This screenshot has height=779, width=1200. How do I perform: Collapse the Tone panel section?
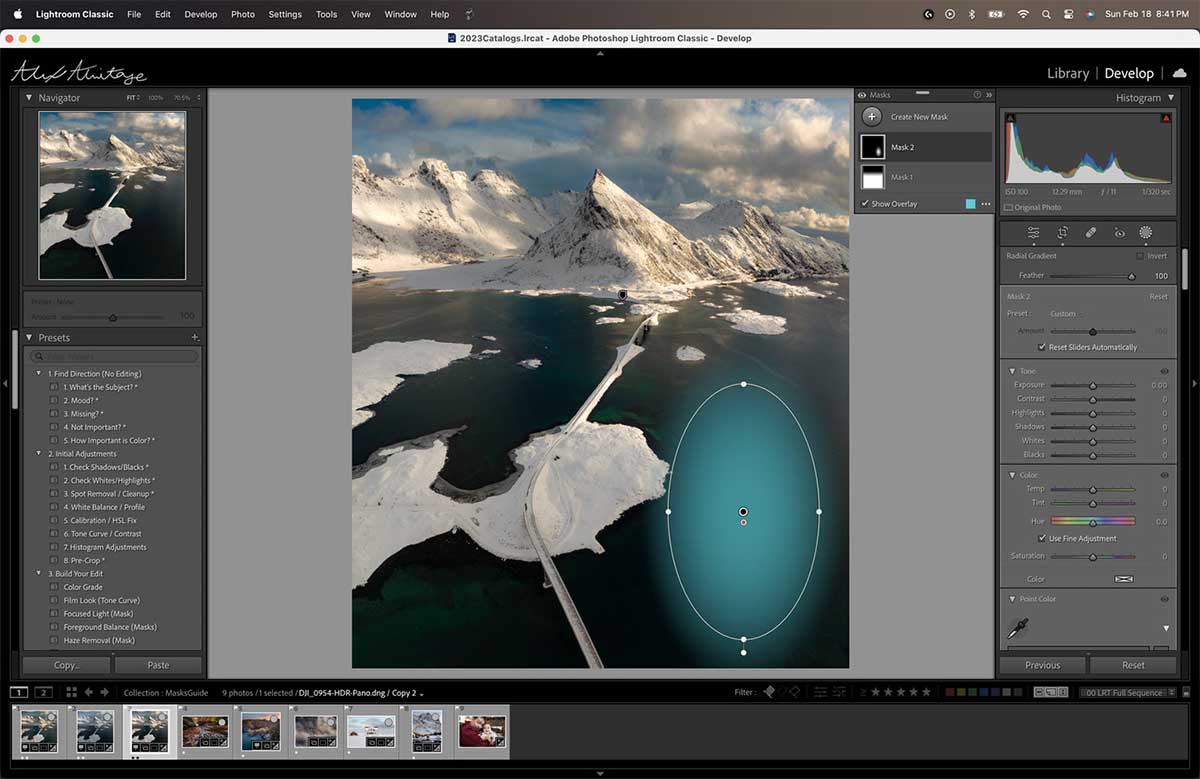click(1012, 371)
